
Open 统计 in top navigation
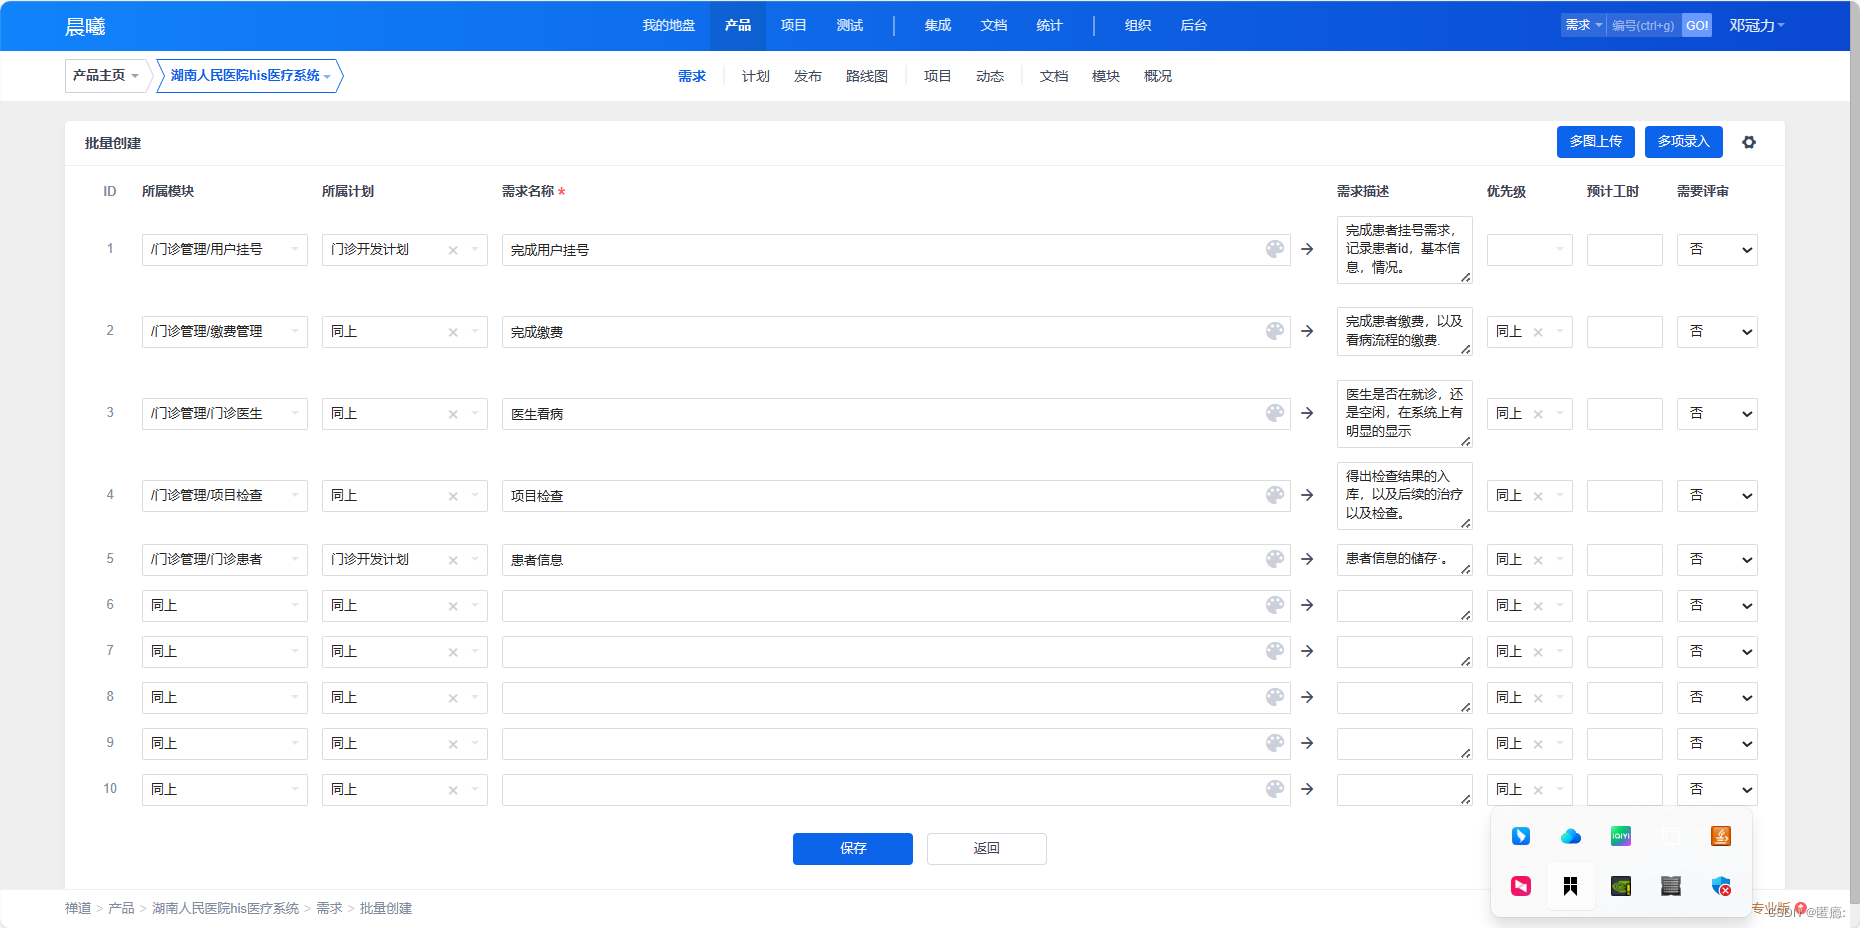click(x=1049, y=26)
